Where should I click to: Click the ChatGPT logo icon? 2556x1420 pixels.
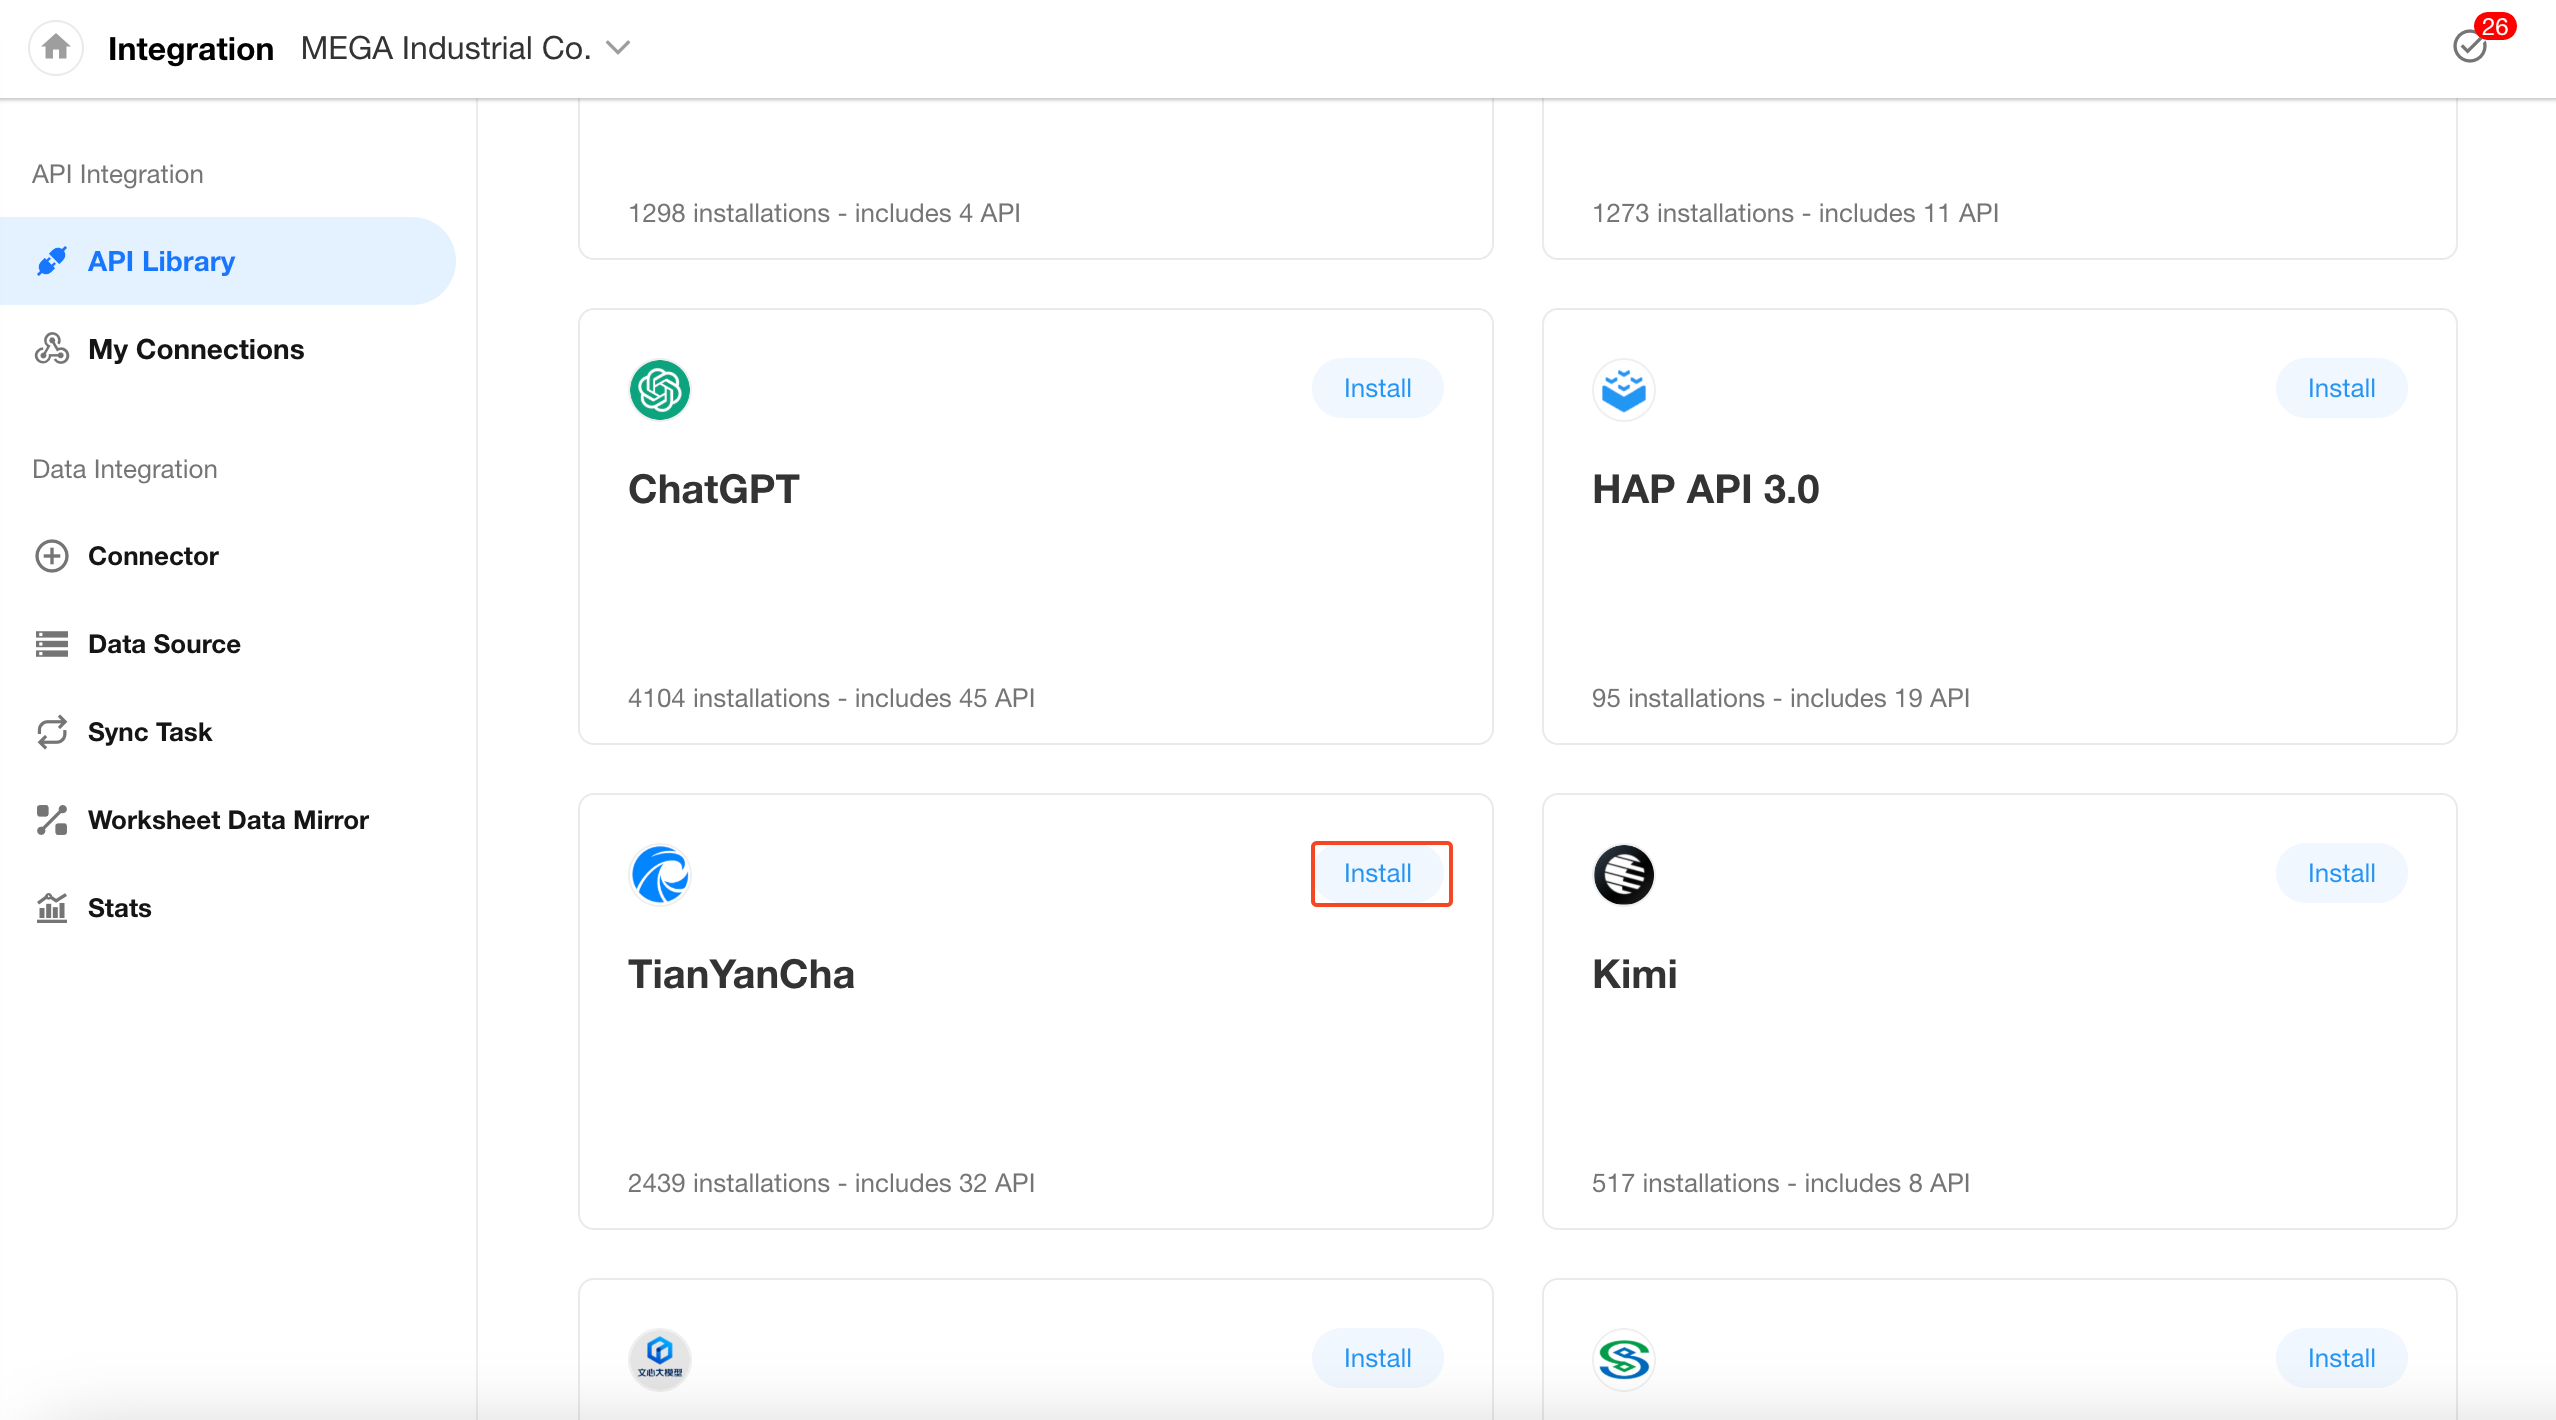click(659, 389)
